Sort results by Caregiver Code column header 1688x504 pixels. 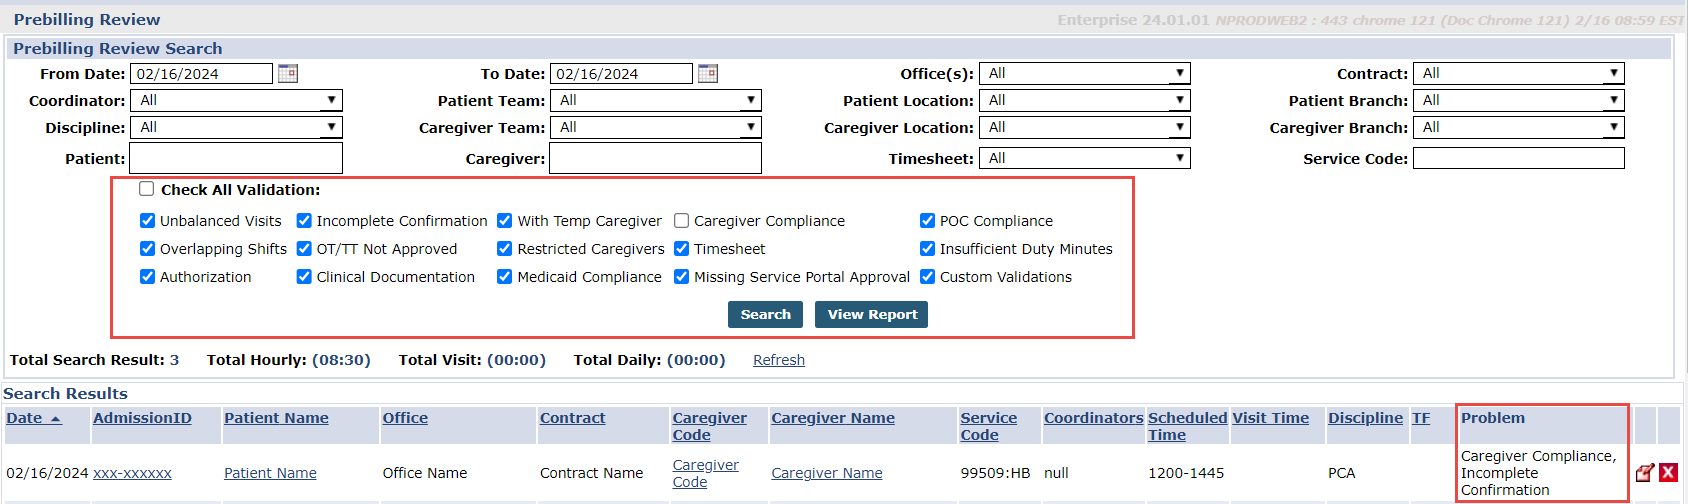pyautogui.click(x=709, y=426)
